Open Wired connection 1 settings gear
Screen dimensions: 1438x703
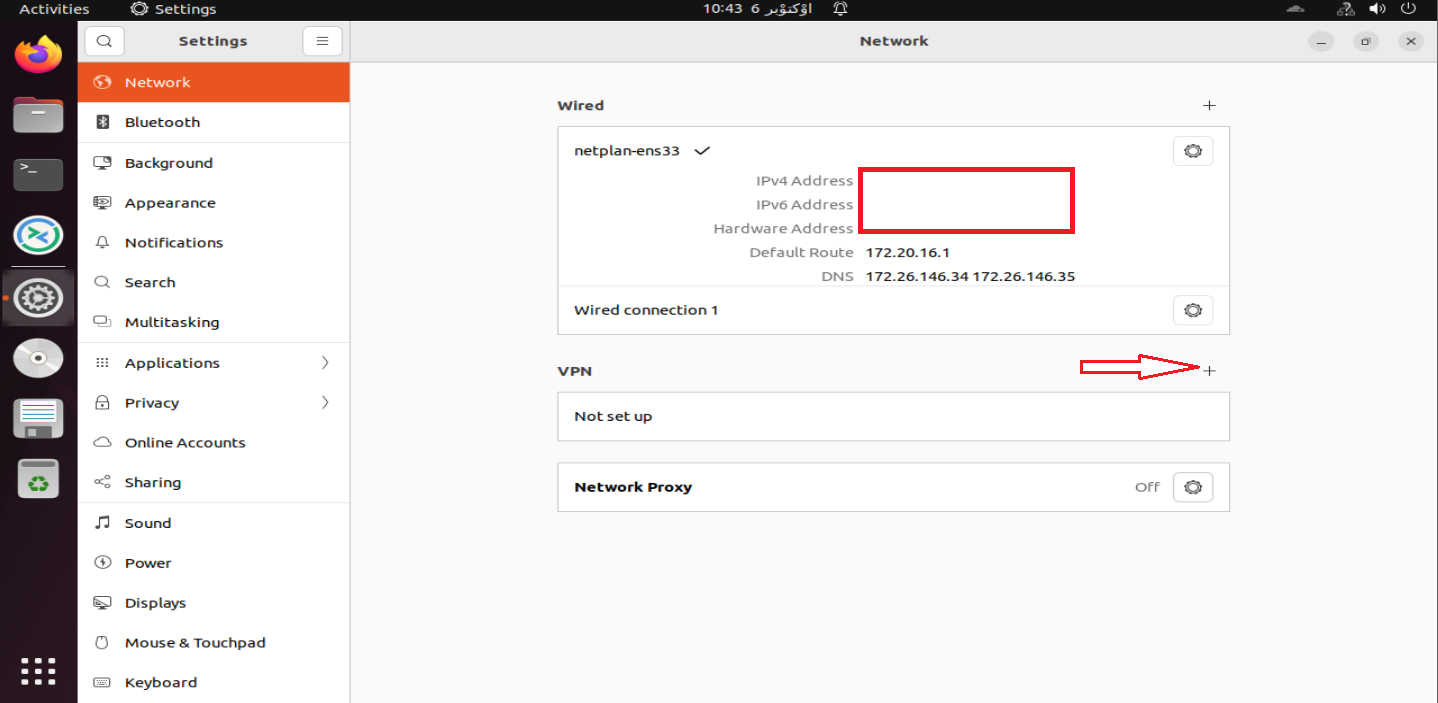coord(1192,310)
